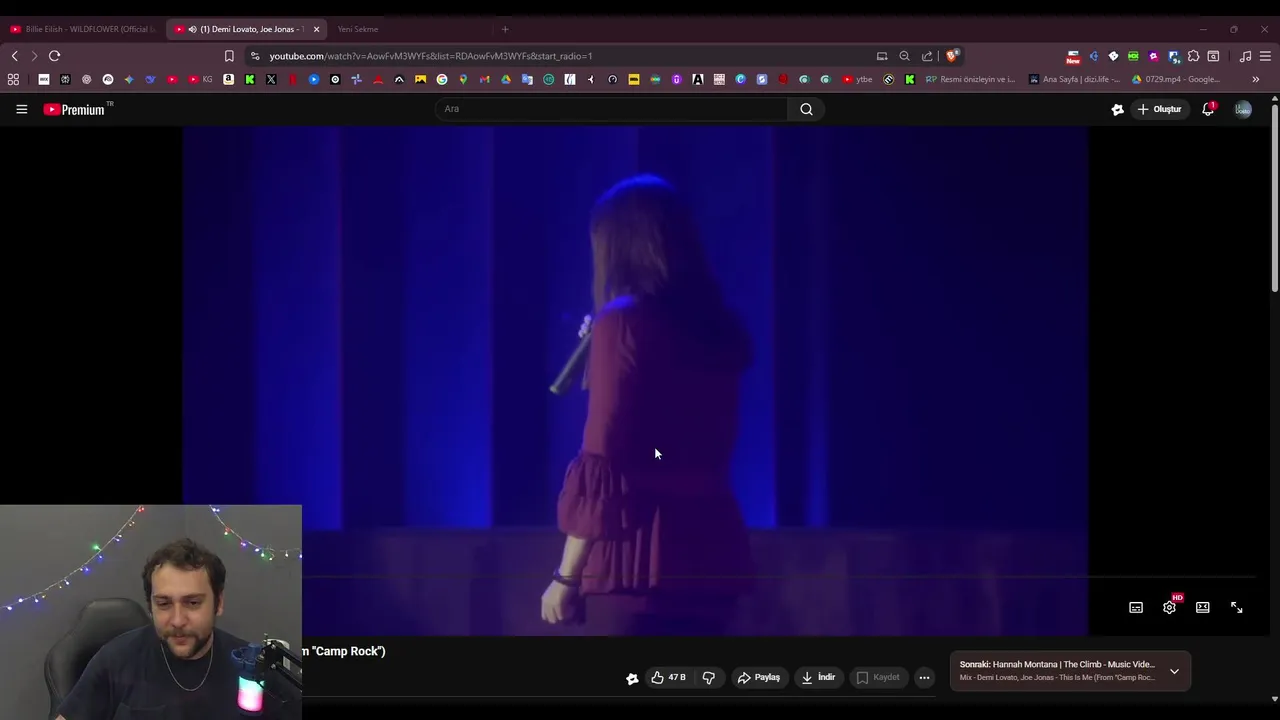
Task: Open the account avatar menu
Action: coord(1243,109)
